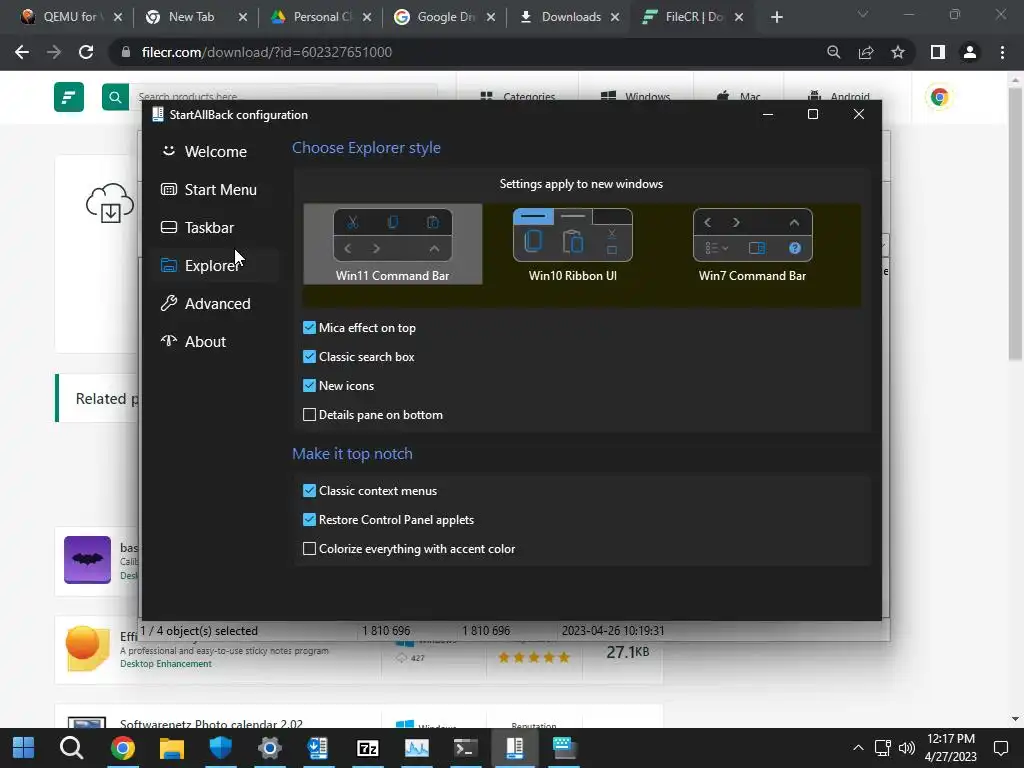Toggle the New icons checkbox

pos(310,386)
